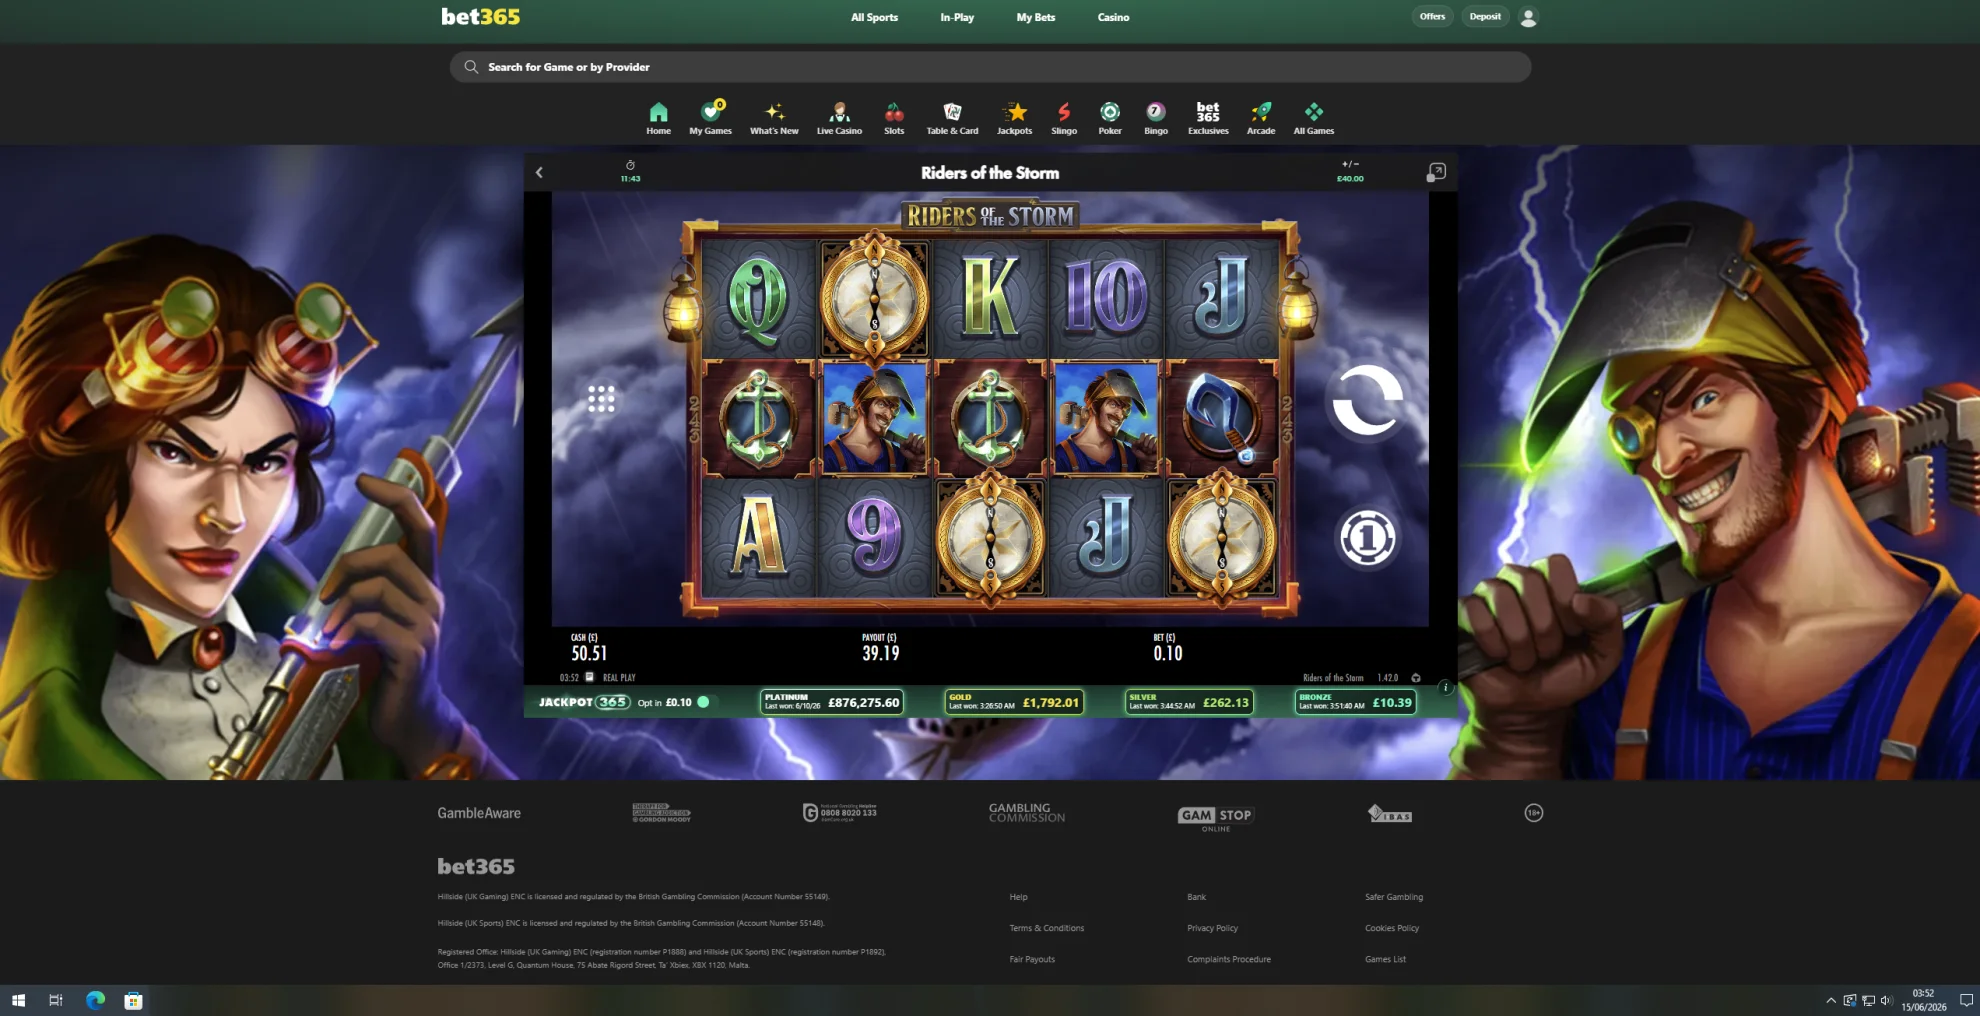Open the Windows Start menu
Image resolution: width=1980 pixels, height=1016 pixels.
pos(18,1000)
